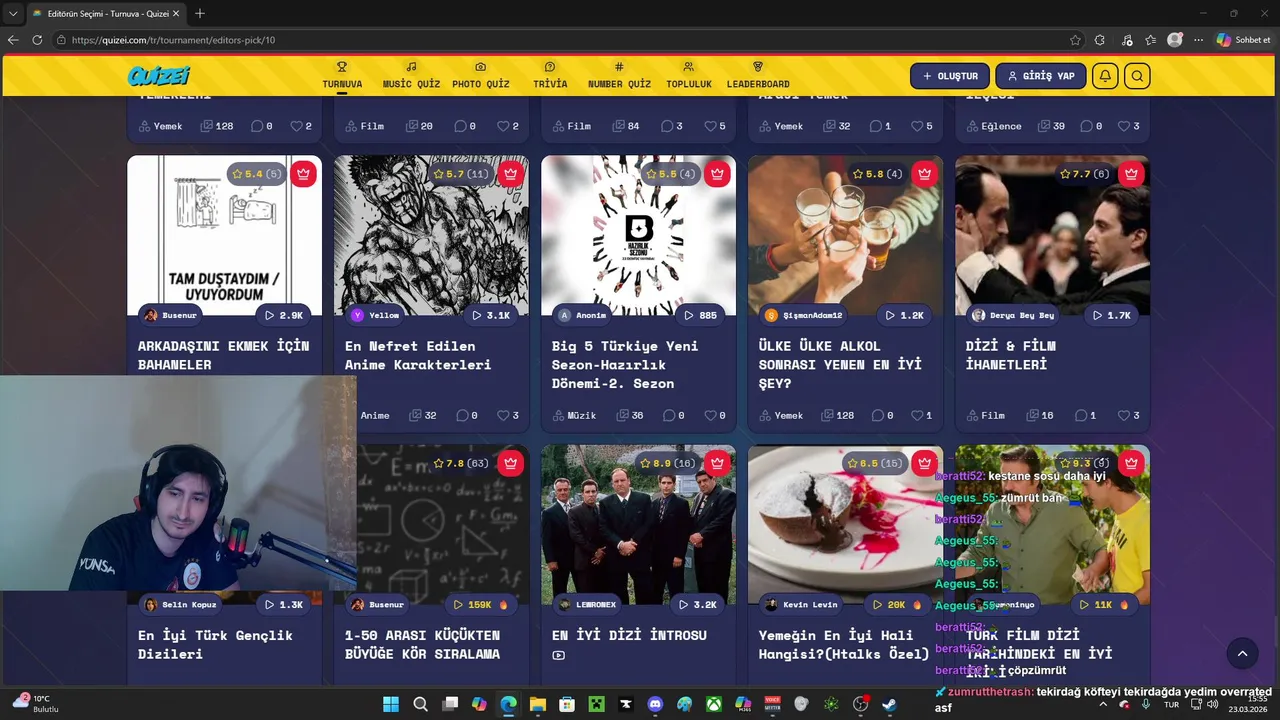The height and width of the screenshot is (720, 1280).
Task: Open the TOPLULUK menu item
Action: [689, 76]
